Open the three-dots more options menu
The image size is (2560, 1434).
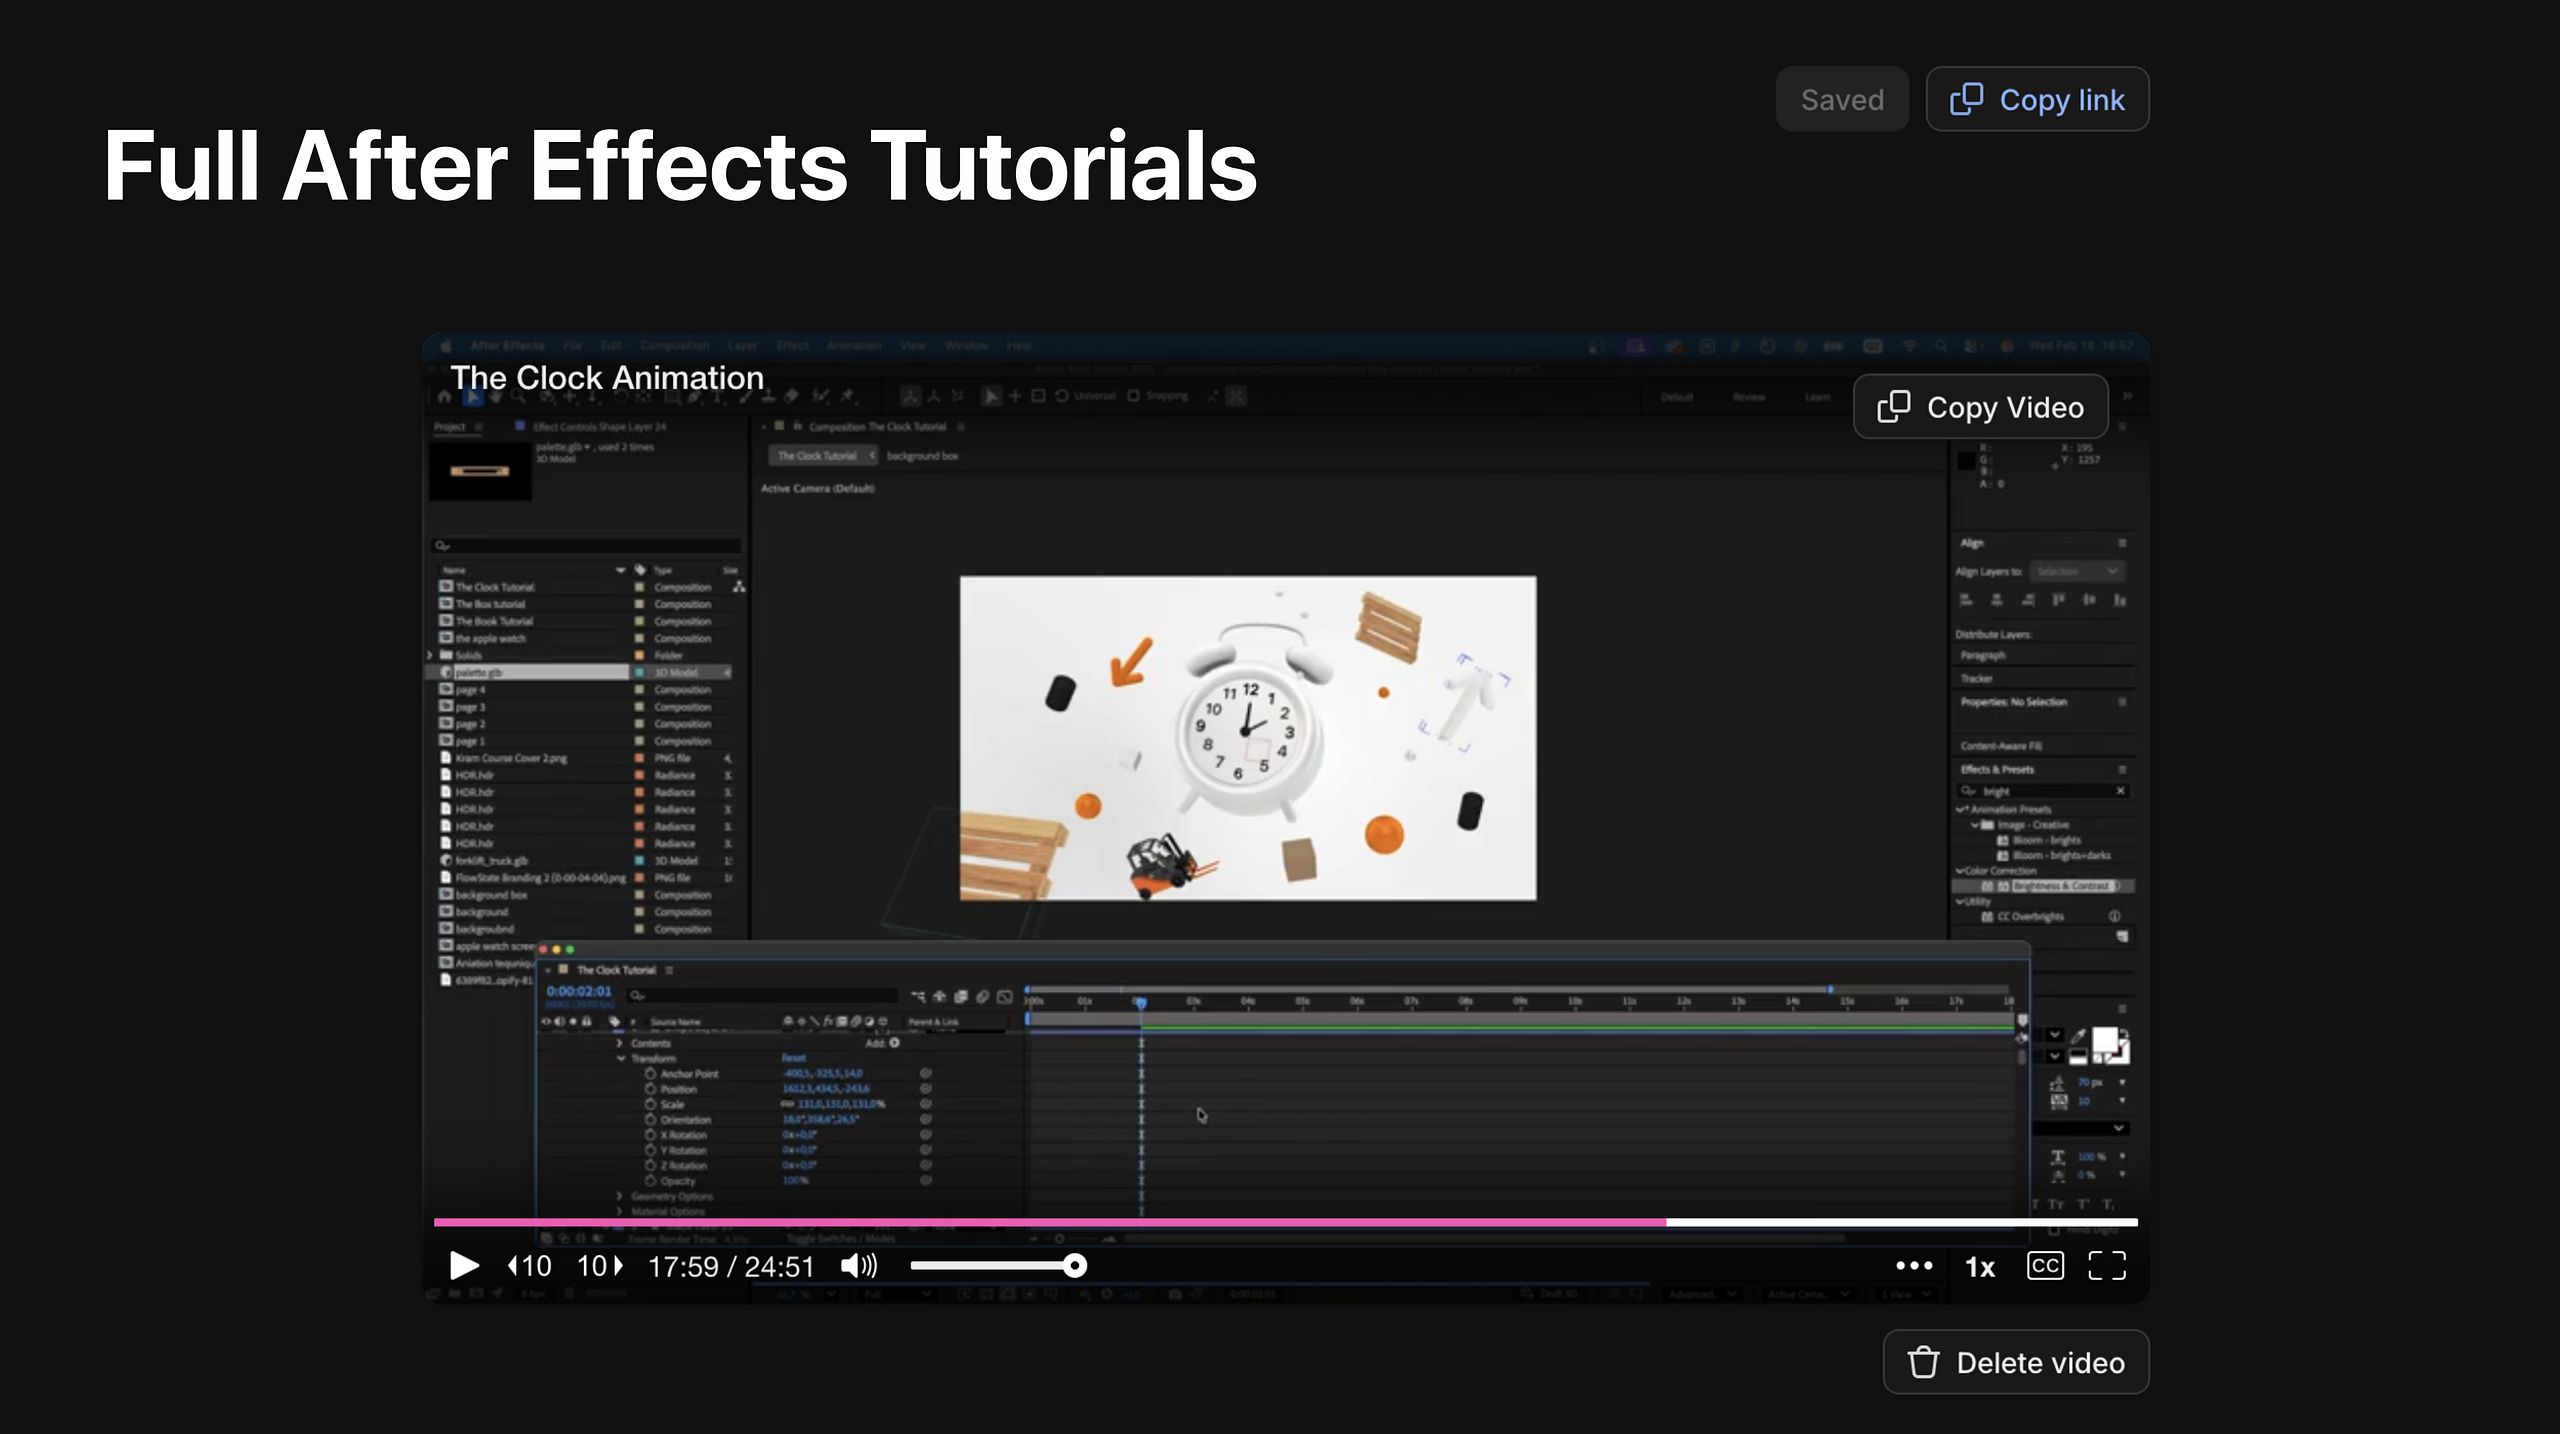click(1914, 1266)
